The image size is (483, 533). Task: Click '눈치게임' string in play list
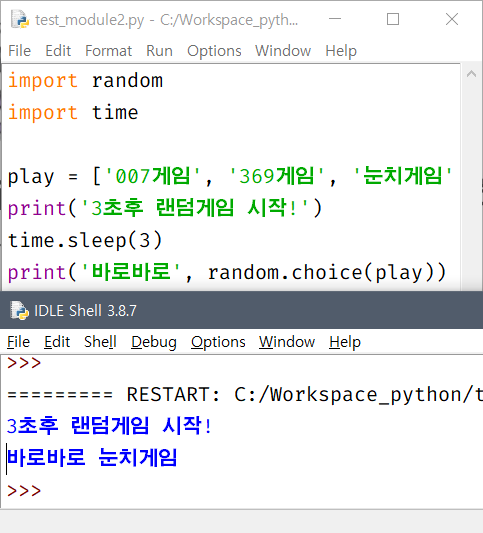pos(403,176)
